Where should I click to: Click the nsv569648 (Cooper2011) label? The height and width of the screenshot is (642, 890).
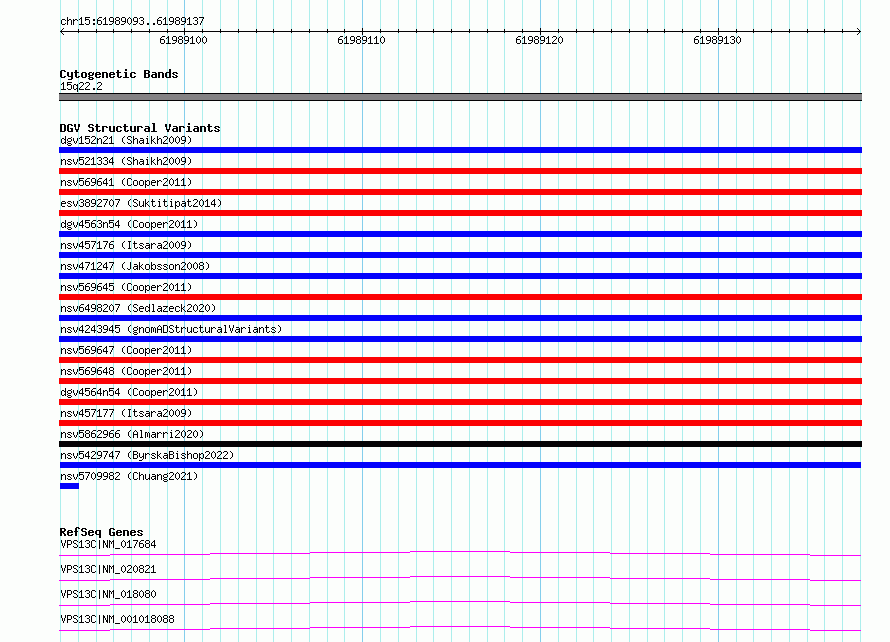click(126, 371)
